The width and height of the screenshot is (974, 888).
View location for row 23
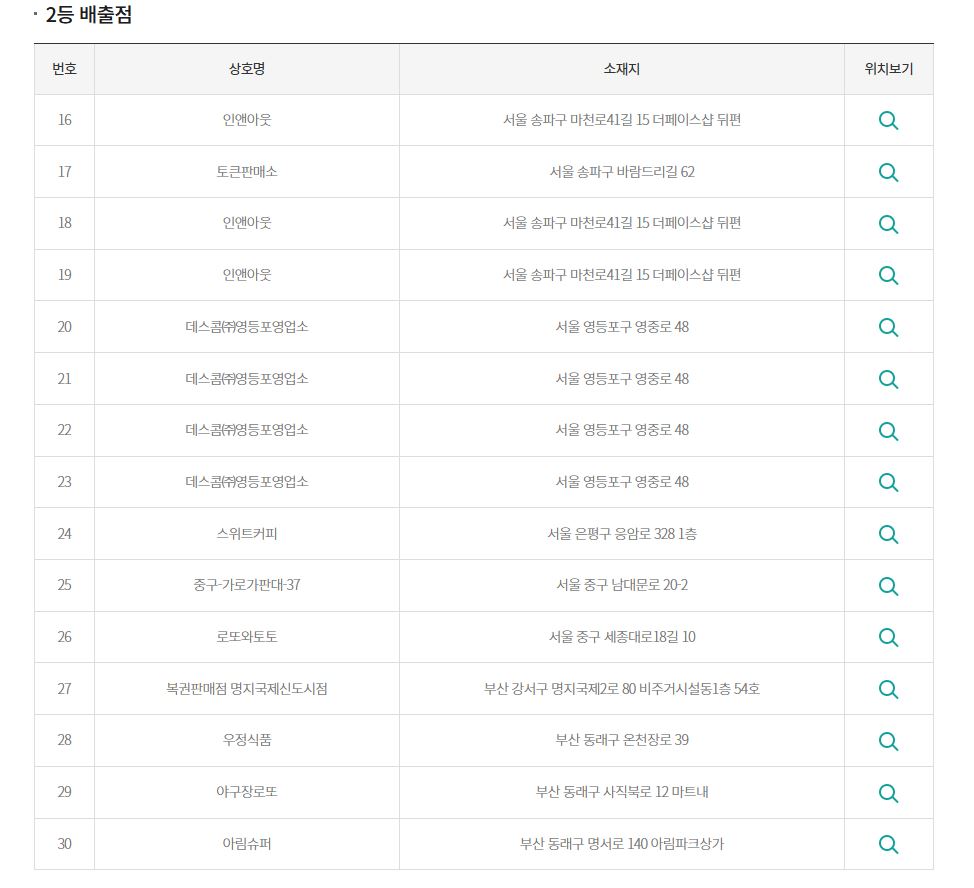[x=888, y=483]
